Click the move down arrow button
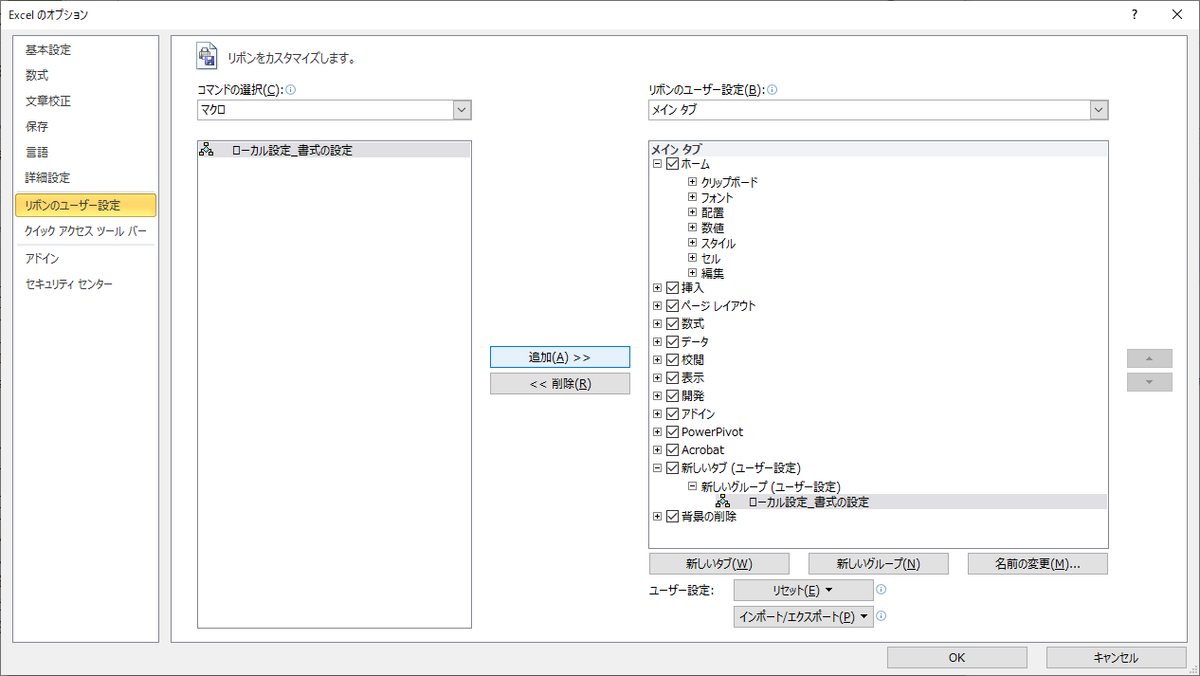The width and height of the screenshot is (1200, 676). (x=1149, y=382)
